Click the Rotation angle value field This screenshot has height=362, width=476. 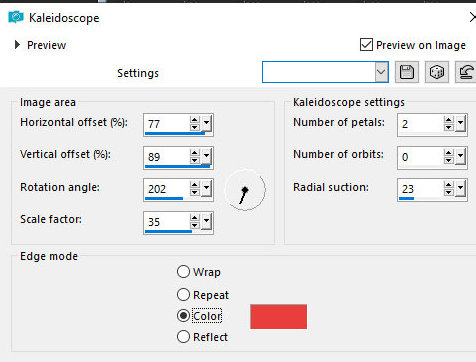click(x=167, y=189)
